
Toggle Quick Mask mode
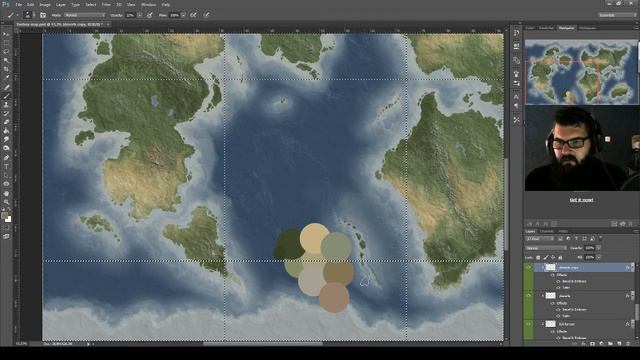click(x=6, y=227)
